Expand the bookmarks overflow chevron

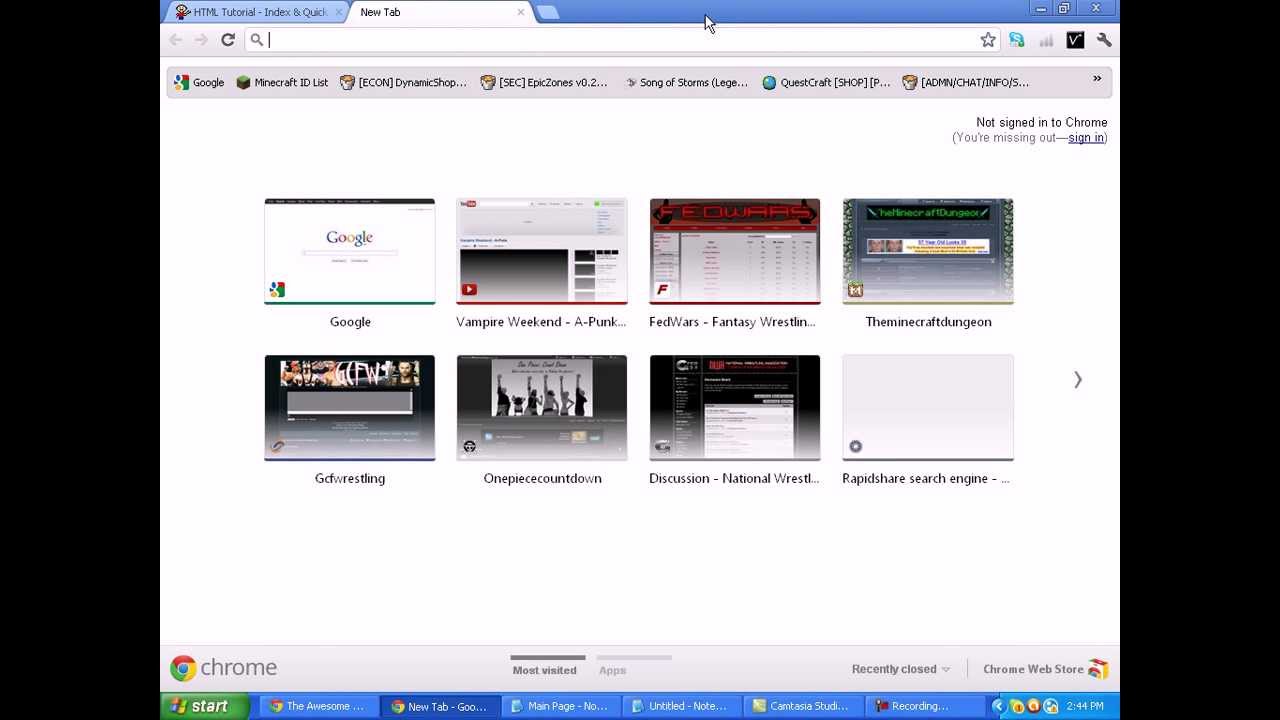(1097, 79)
